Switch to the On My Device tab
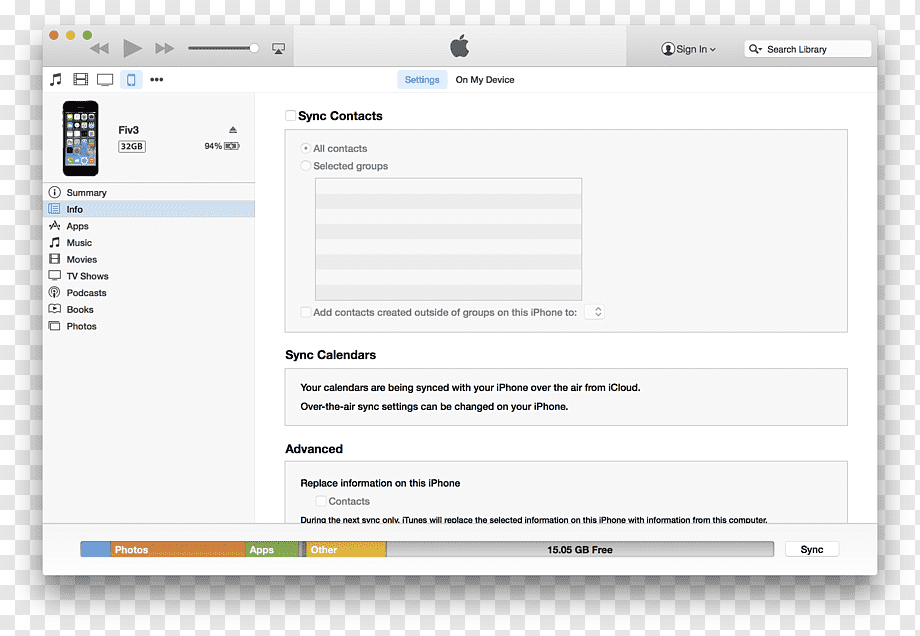 coord(485,80)
